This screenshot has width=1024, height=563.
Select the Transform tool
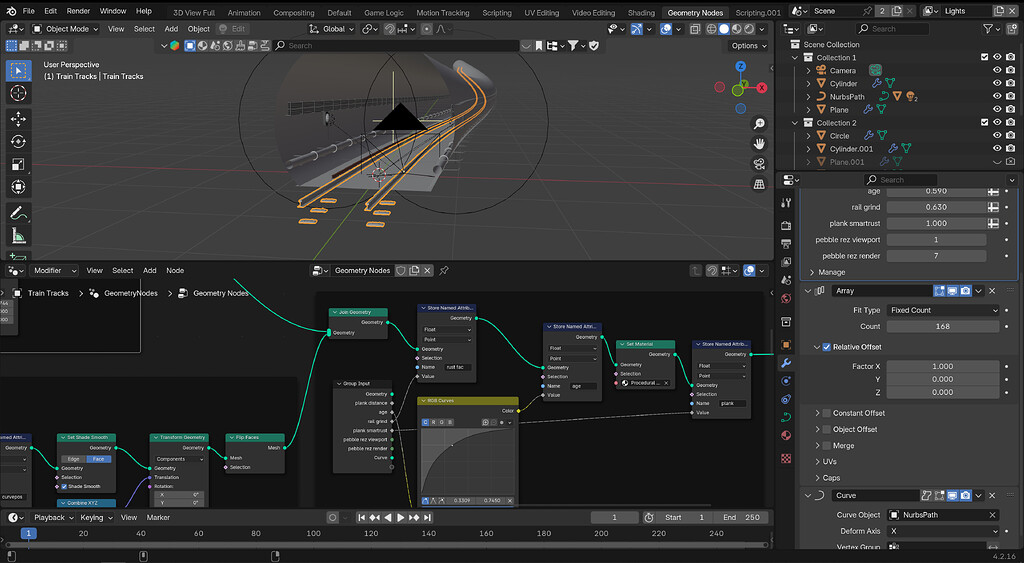tap(18, 187)
